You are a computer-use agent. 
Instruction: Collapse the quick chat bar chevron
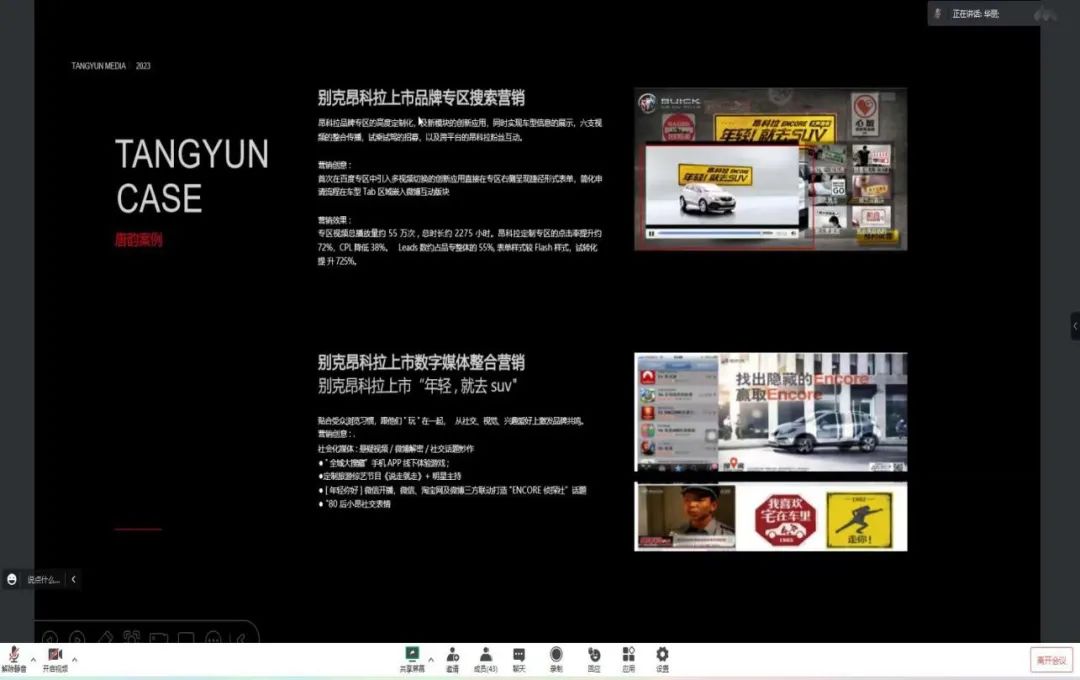74,579
